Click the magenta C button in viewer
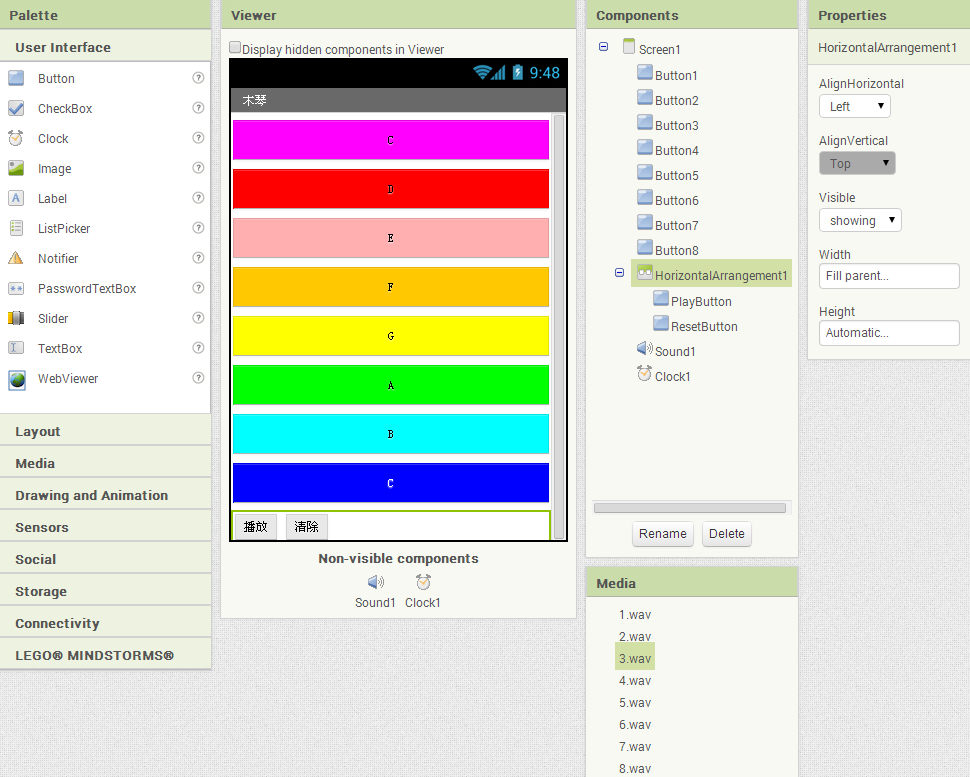 [390, 140]
